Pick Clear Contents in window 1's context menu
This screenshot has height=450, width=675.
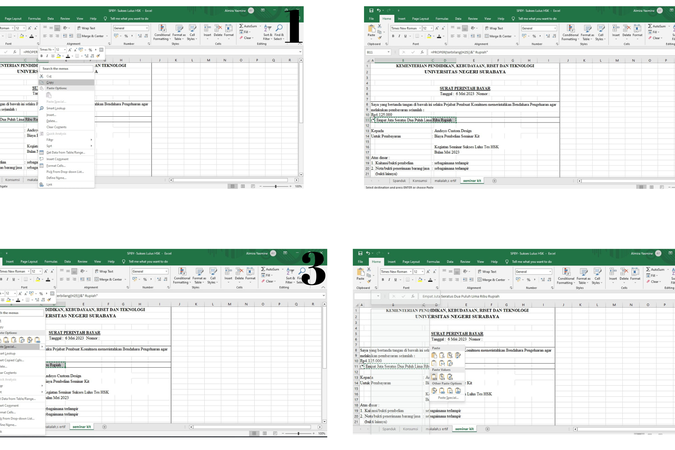coord(66,127)
